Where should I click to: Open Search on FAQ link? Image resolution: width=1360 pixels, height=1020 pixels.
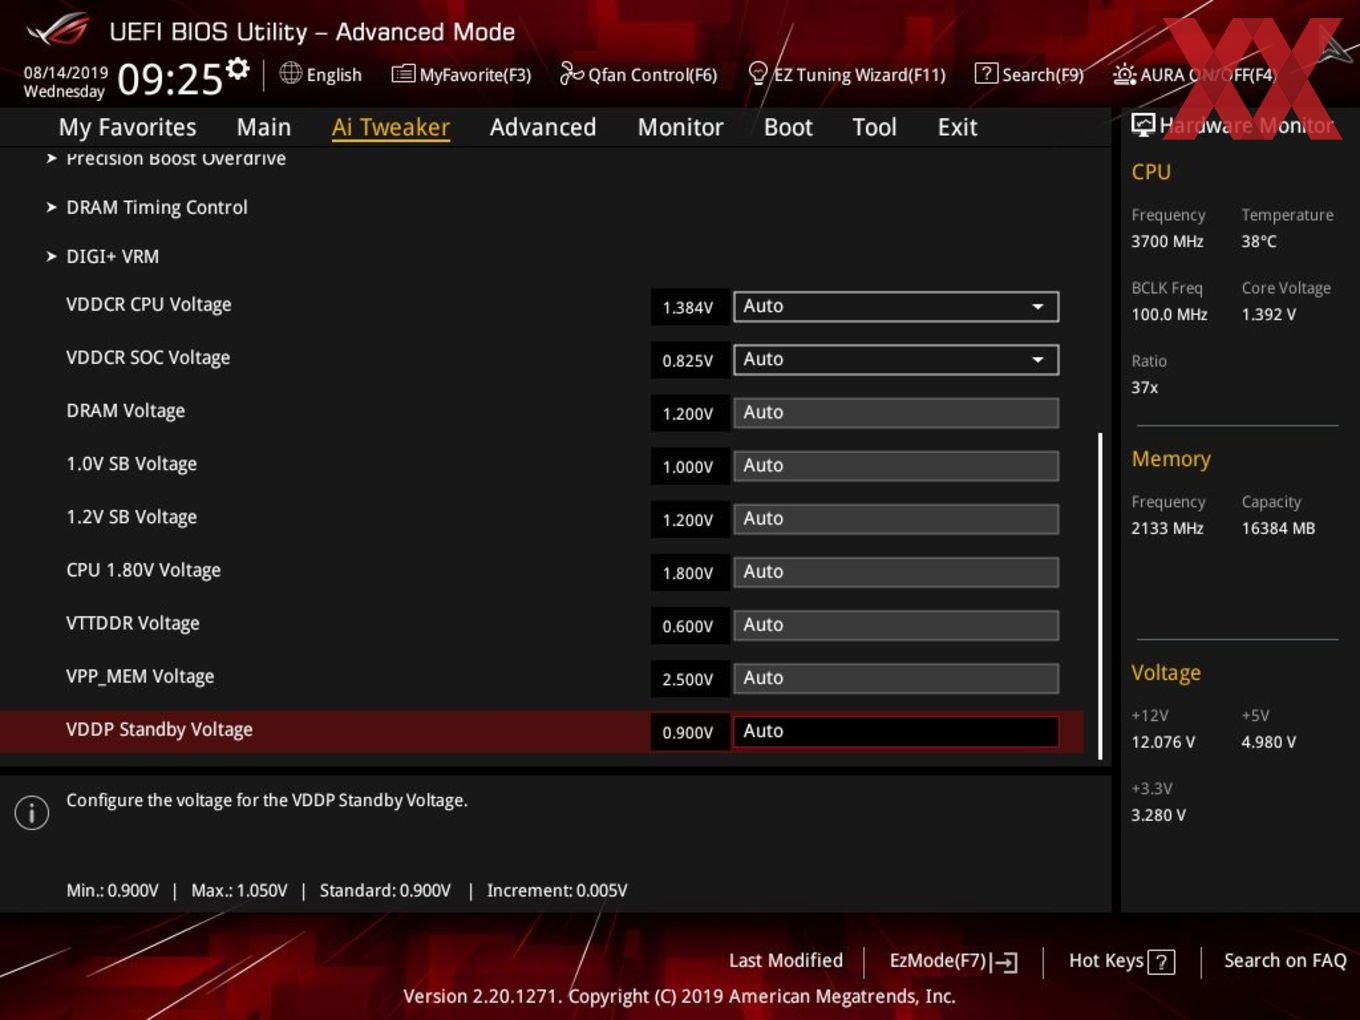point(1285,960)
